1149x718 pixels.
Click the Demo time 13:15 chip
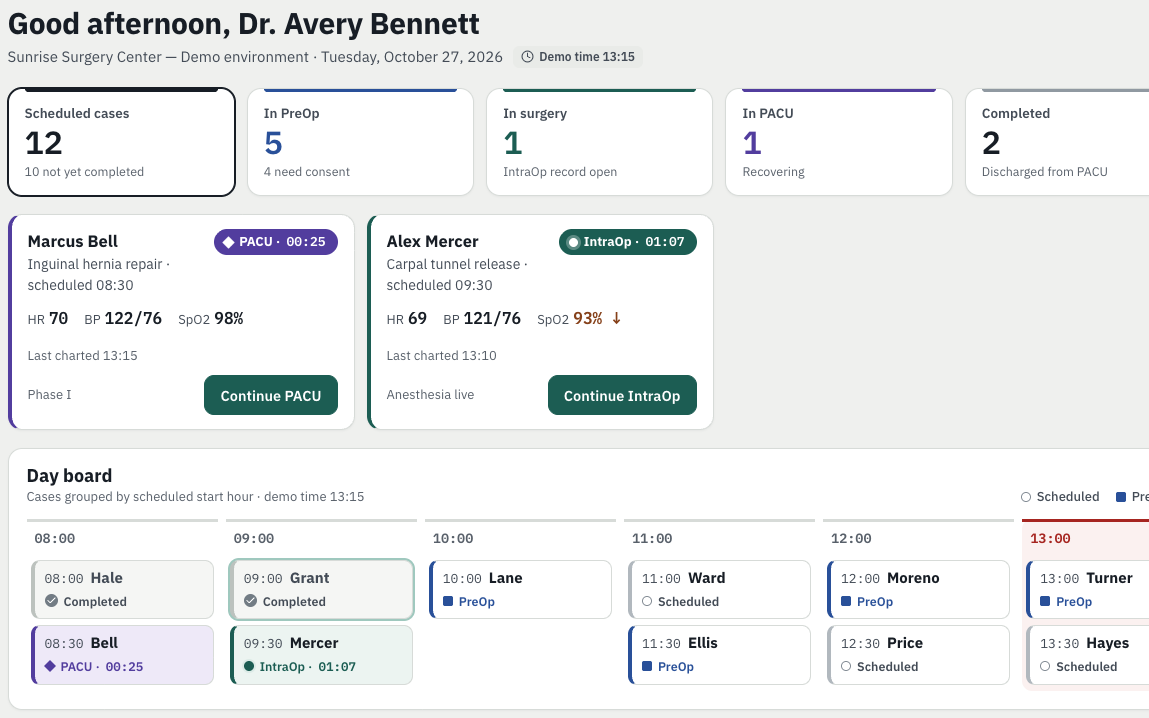coord(578,57)
